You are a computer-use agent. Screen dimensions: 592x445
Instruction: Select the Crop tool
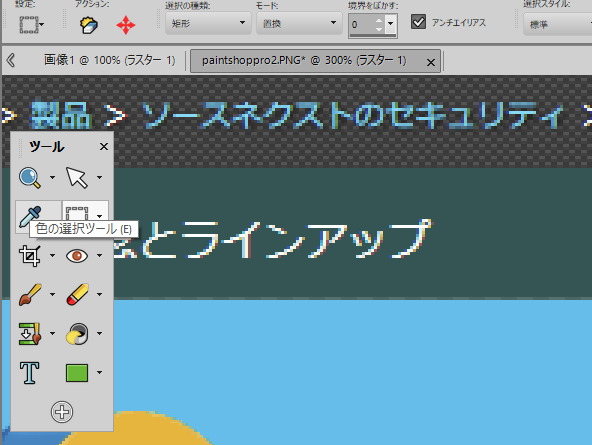click(x=30, y=256)
